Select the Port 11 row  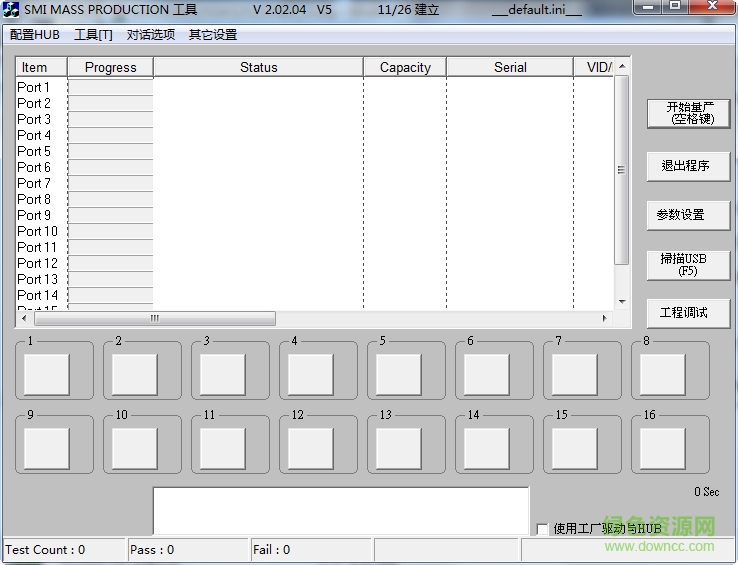click(315, 248)
